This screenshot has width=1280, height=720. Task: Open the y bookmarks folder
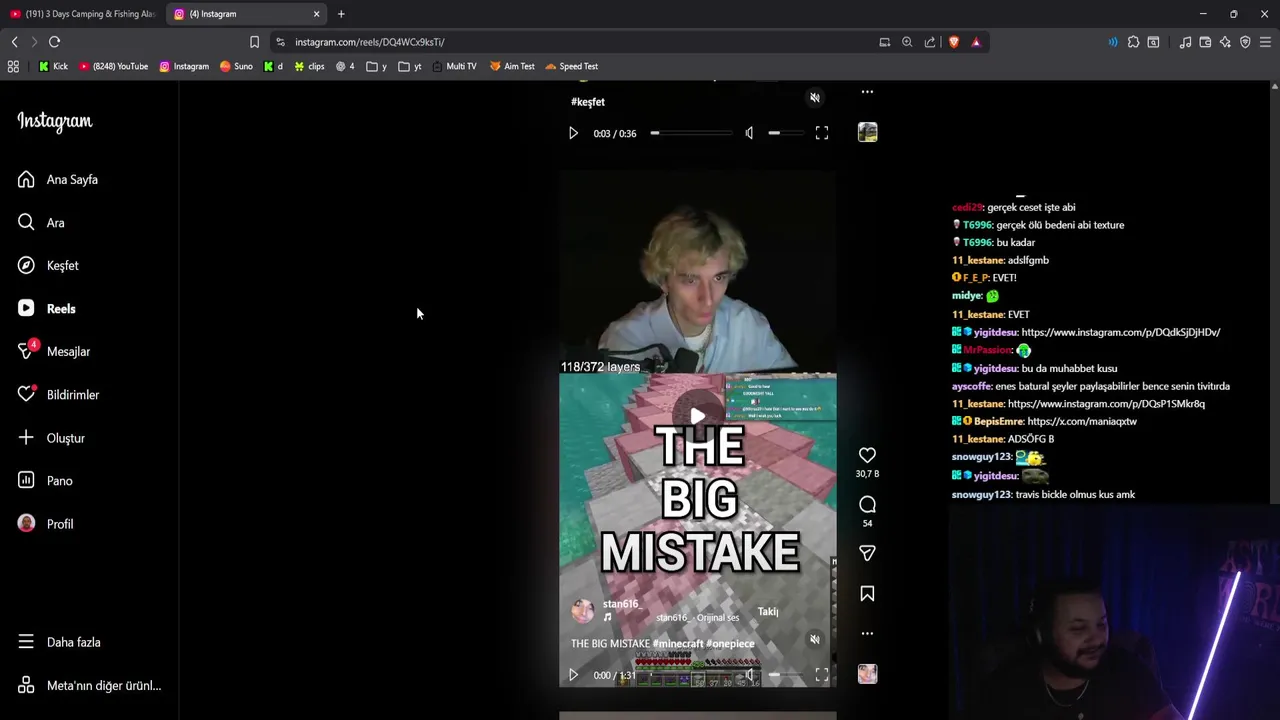pos(377,67)
